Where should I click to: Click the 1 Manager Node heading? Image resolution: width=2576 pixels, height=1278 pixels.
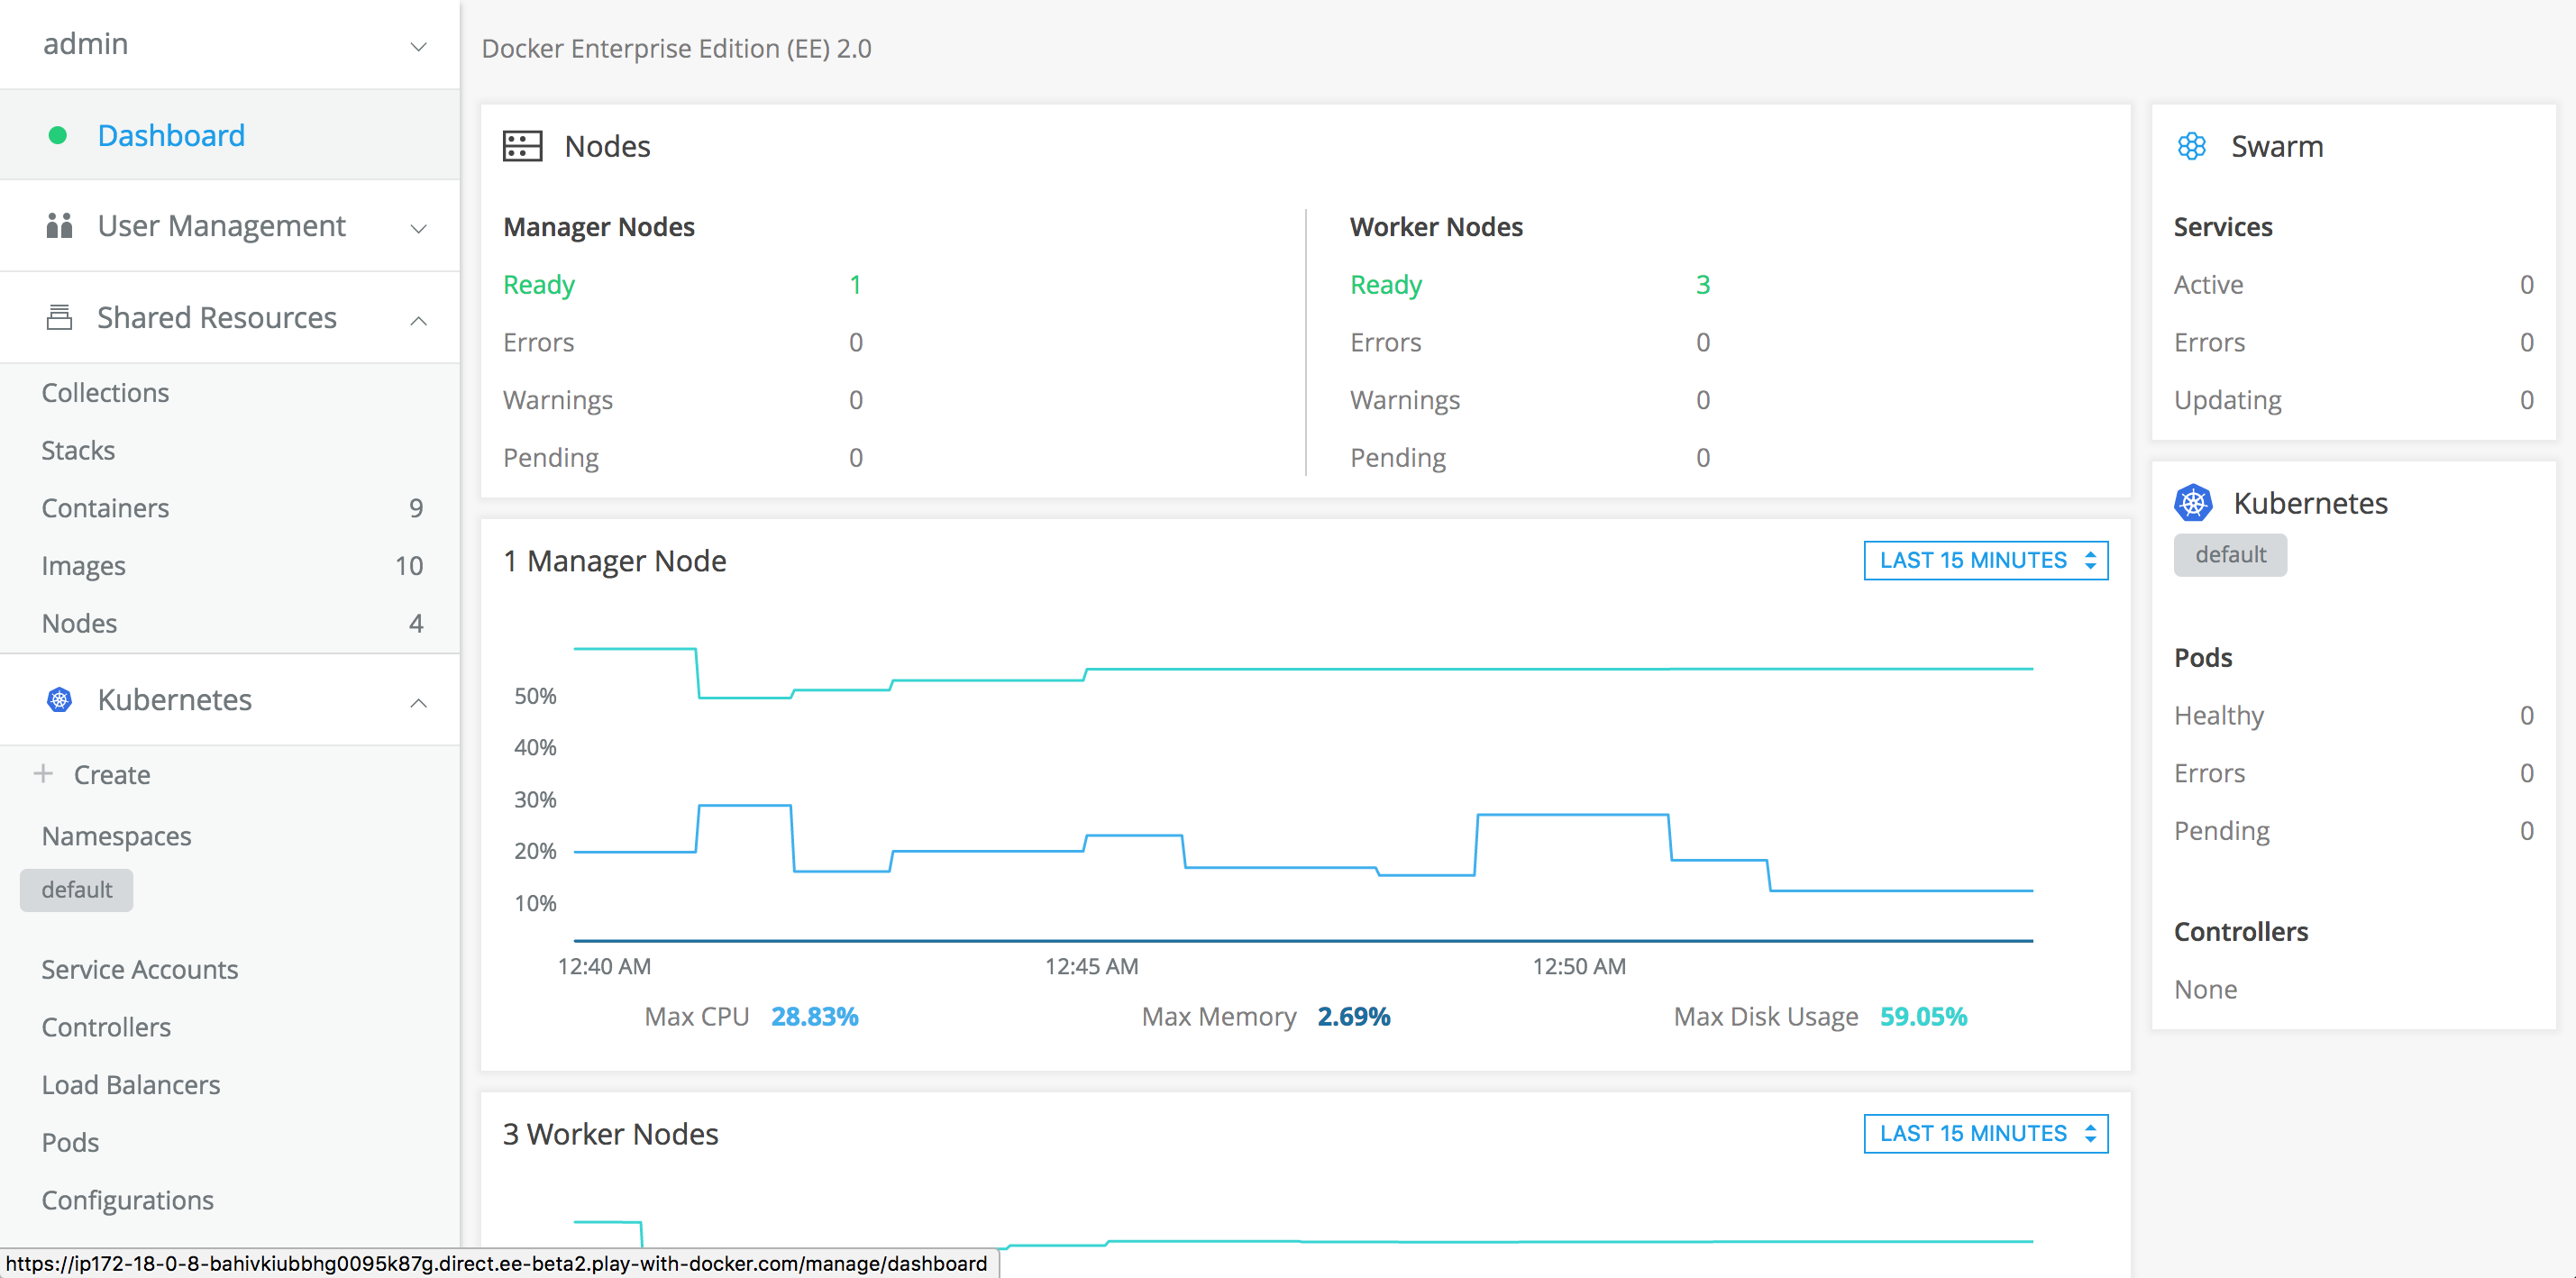[x=615, y=561]
